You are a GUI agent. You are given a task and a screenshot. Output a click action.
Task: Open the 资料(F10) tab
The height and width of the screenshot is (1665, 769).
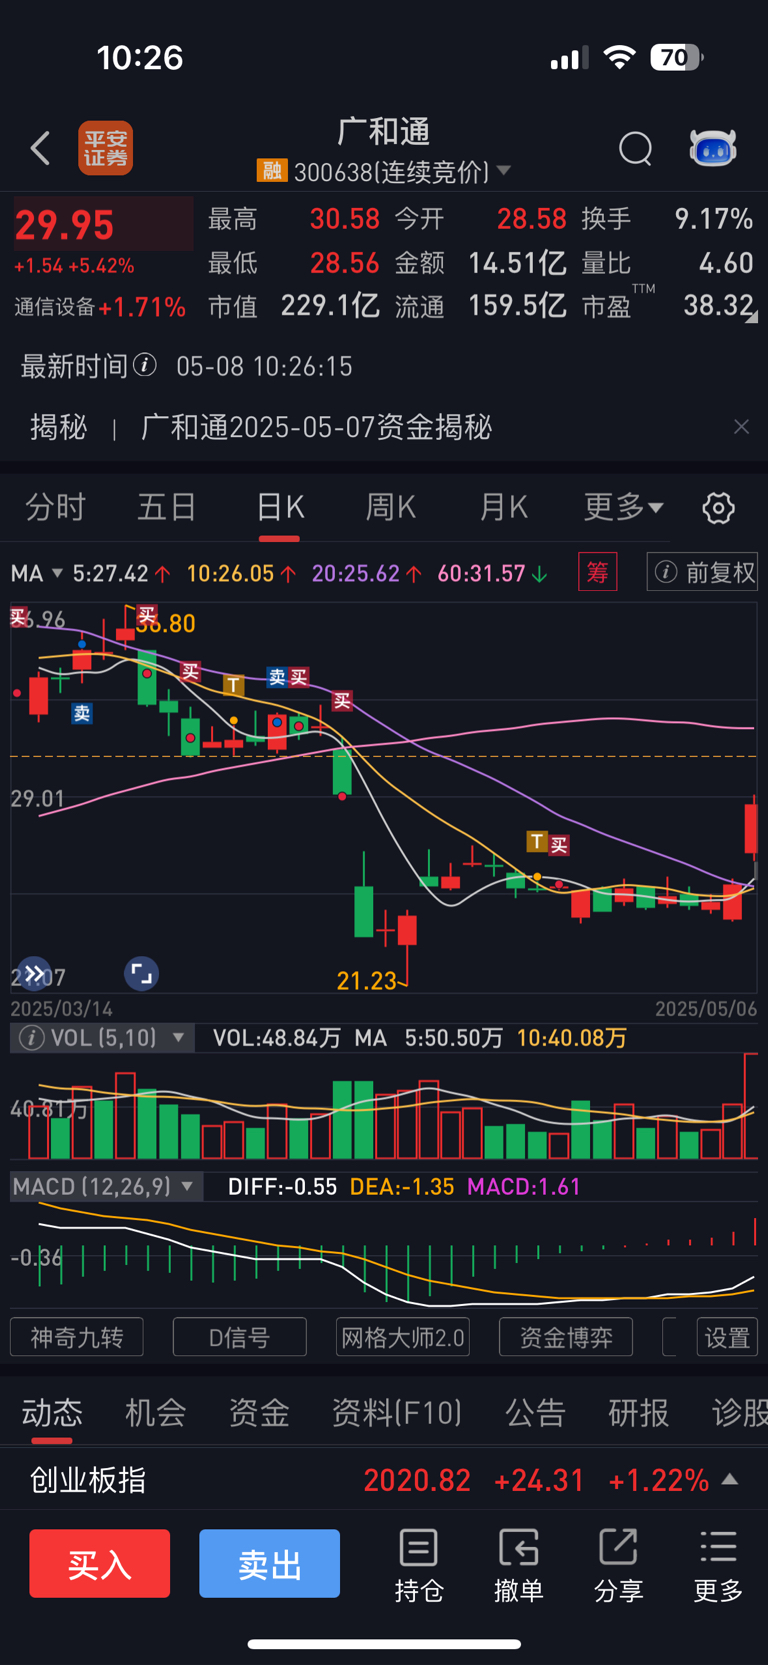[397, 1412]
